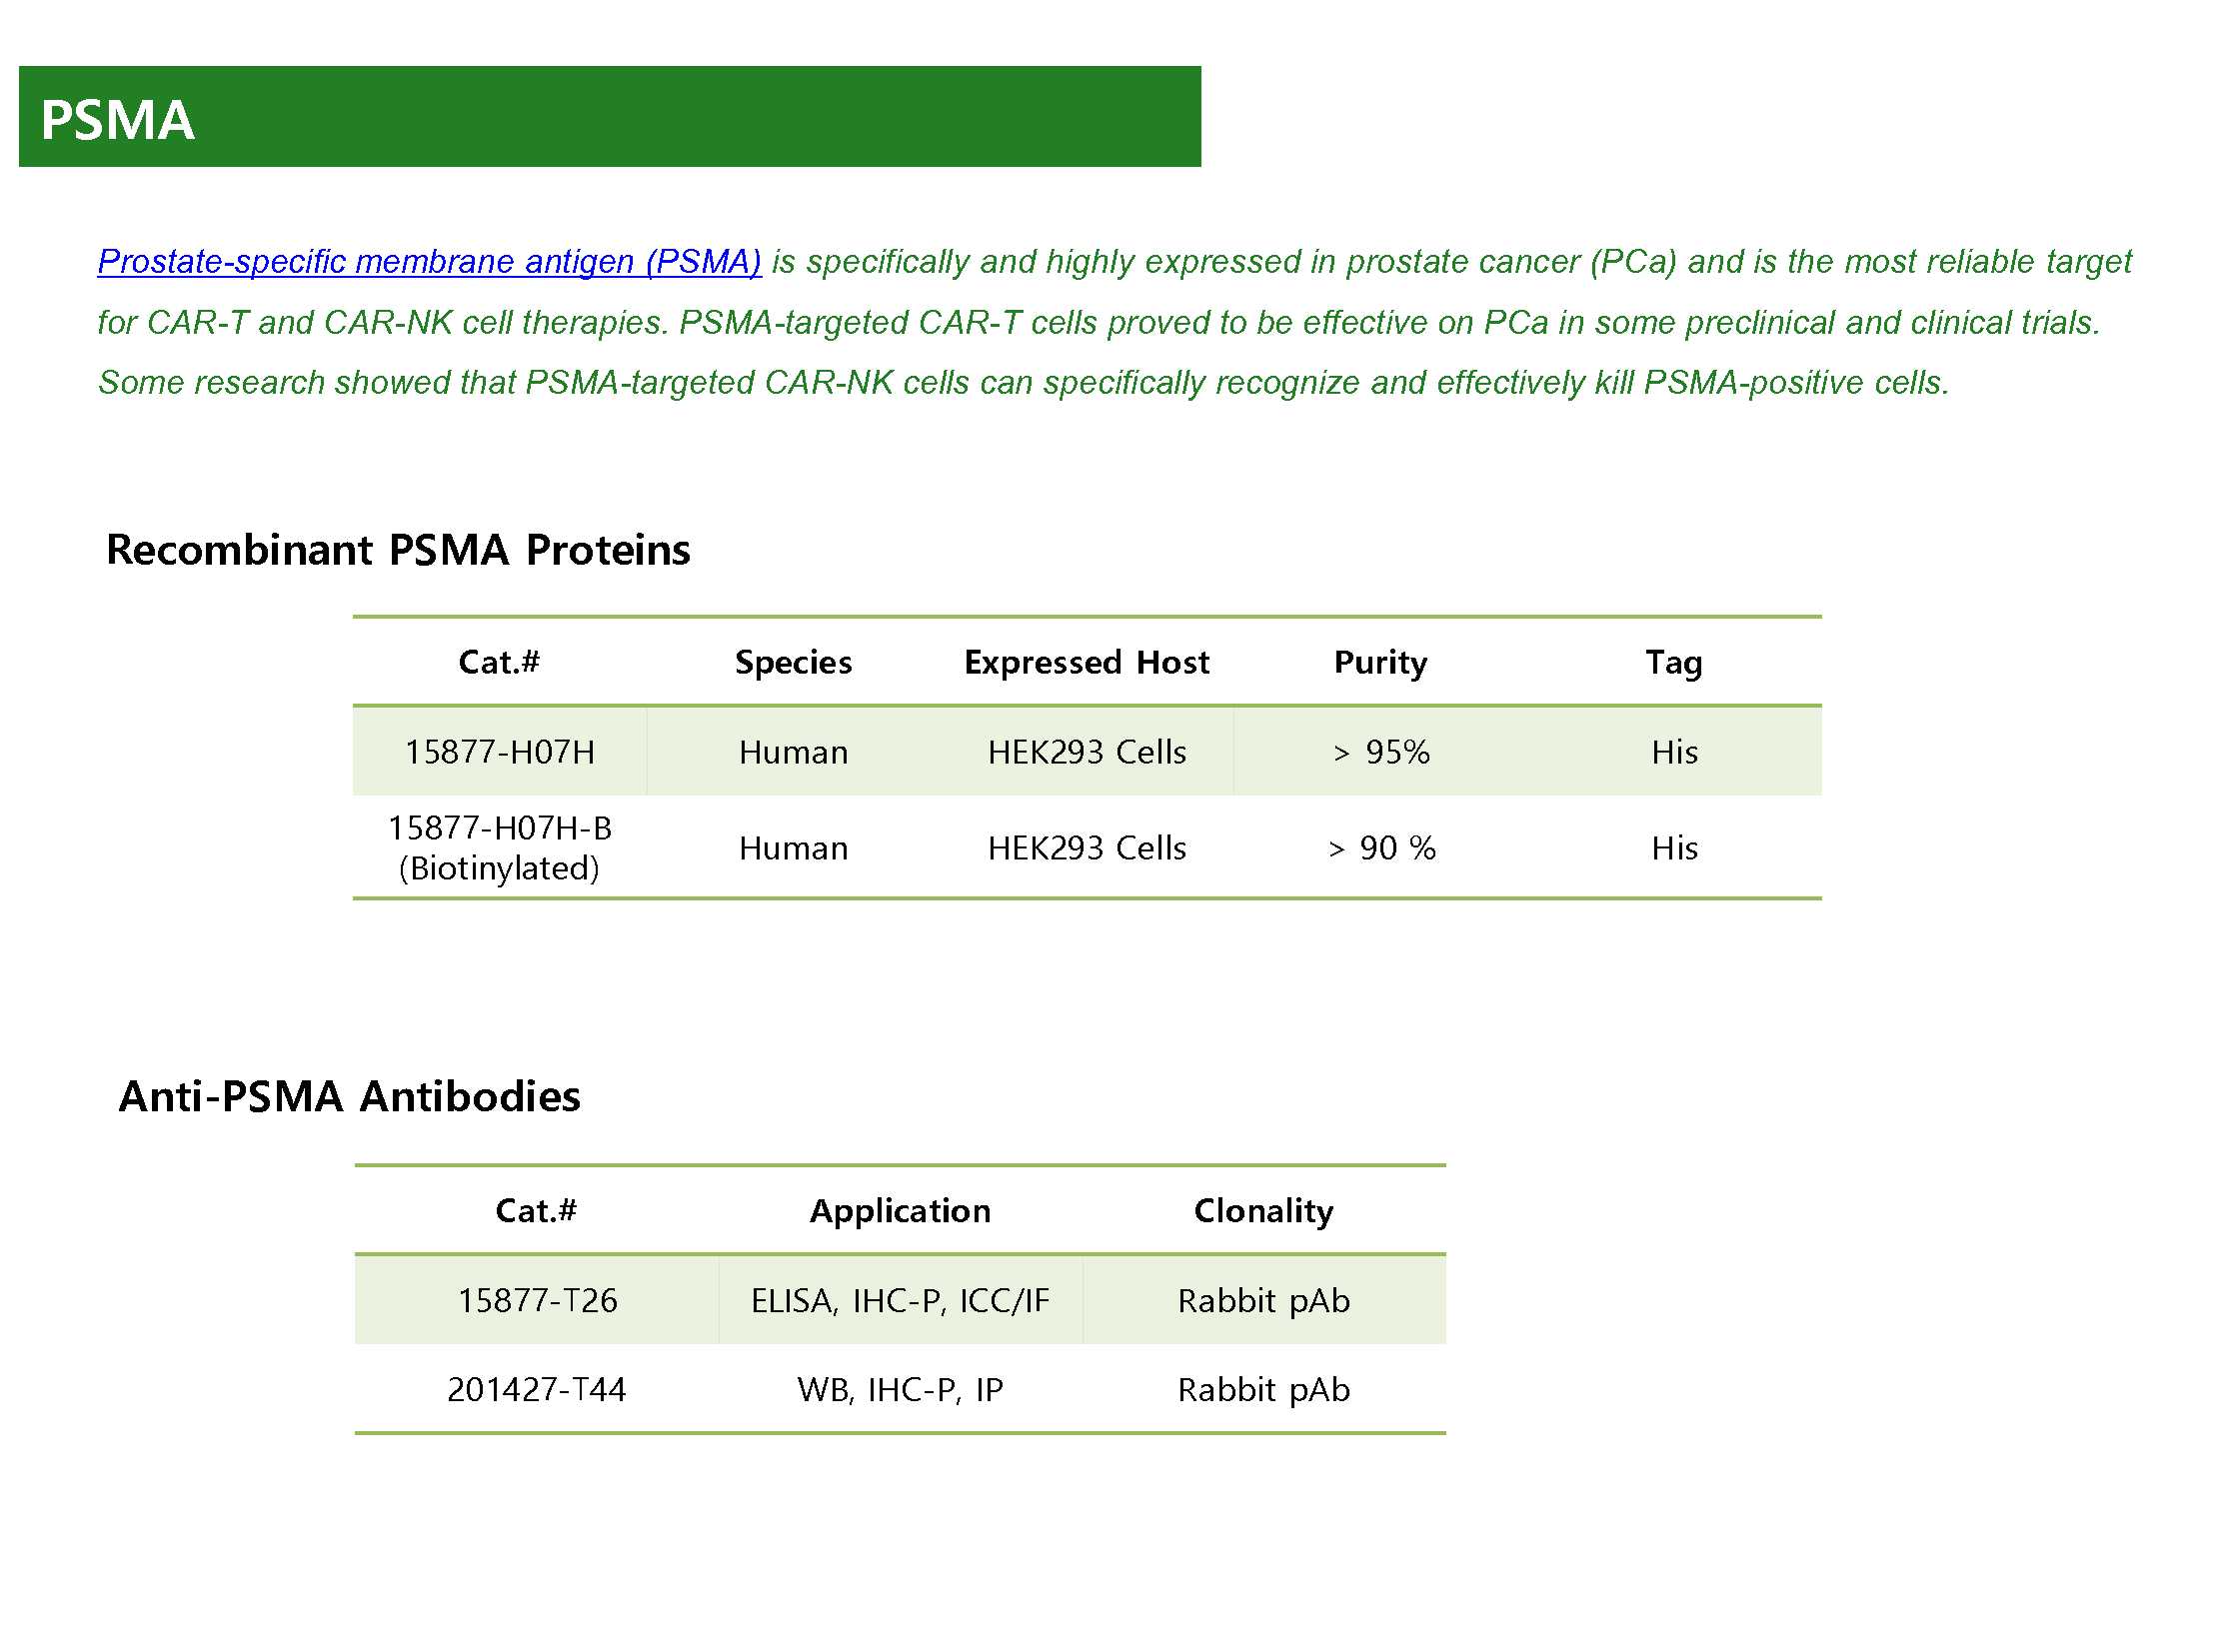Click the Application column header
2231x1652 pixels.
[x=900, y=1211]
